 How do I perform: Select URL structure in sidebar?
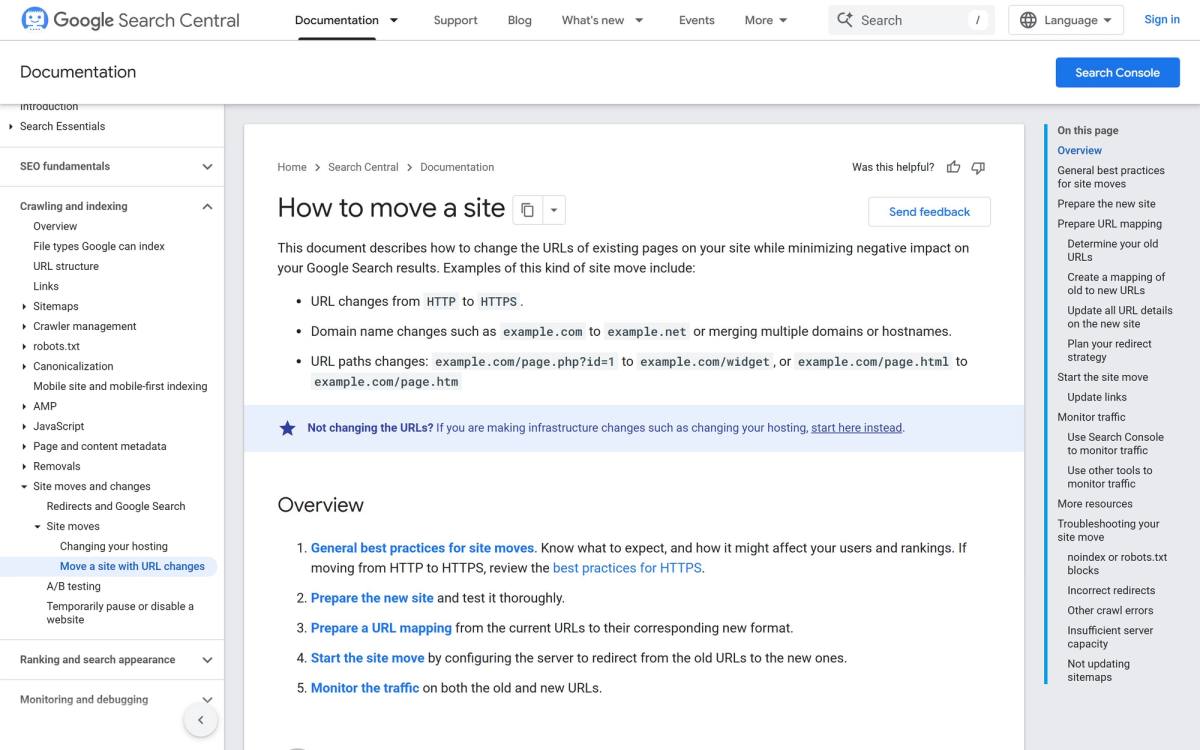pyautogui.click(x=66, y=266)
